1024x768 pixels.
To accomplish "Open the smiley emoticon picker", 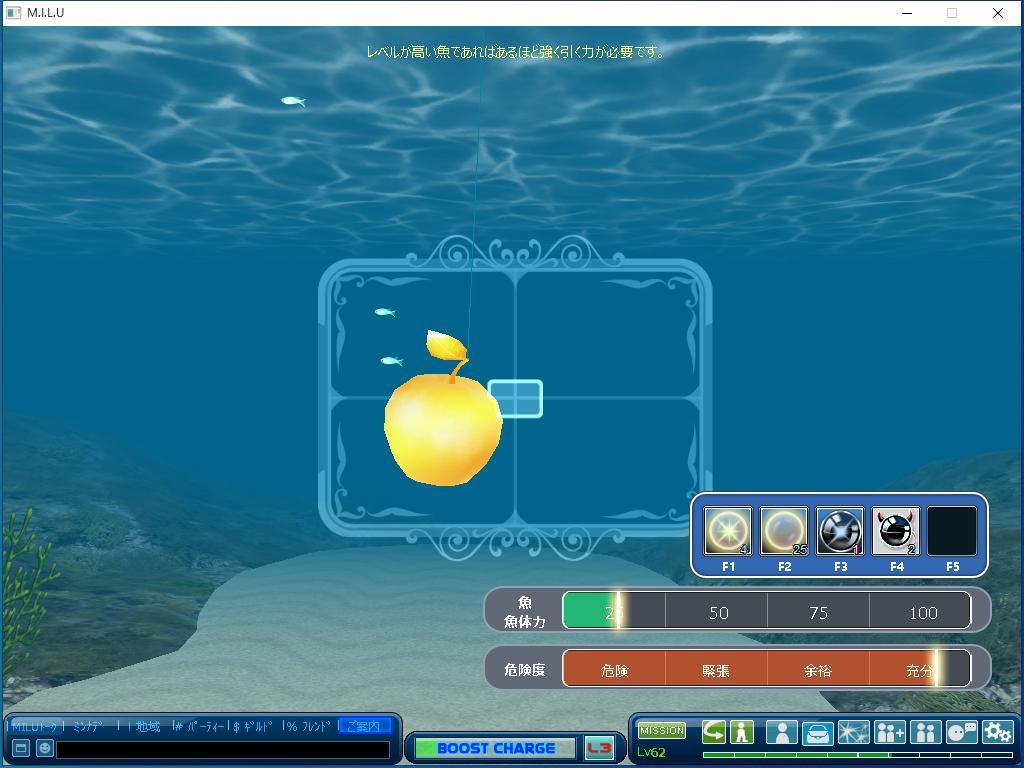I will pyautogui.click(x=44, y=748).
